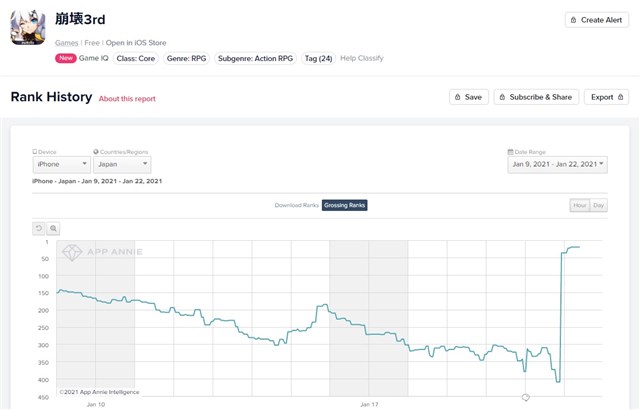Click the Export button text
Image resolution: width=640 pixels, height=410 pixels.
(602, 97)
